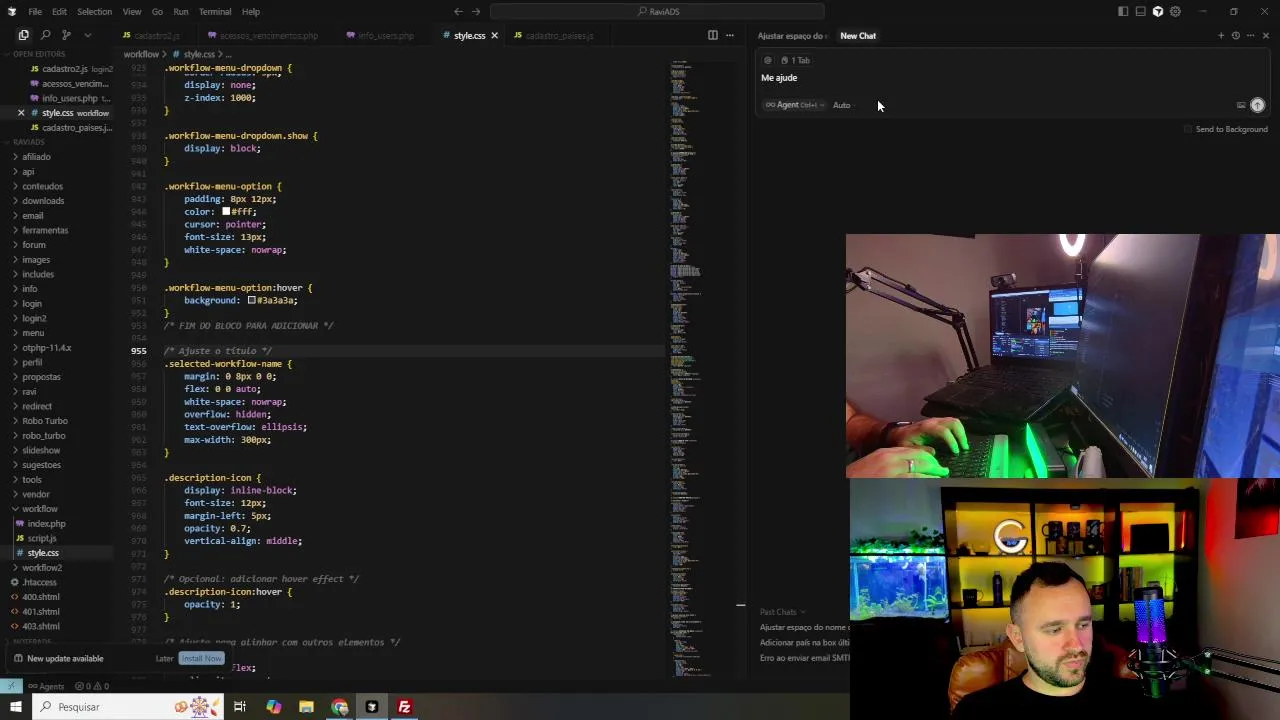Open the Agent mode dropdown
This screenshot has height=720, width=1280.
click(795, 105)
